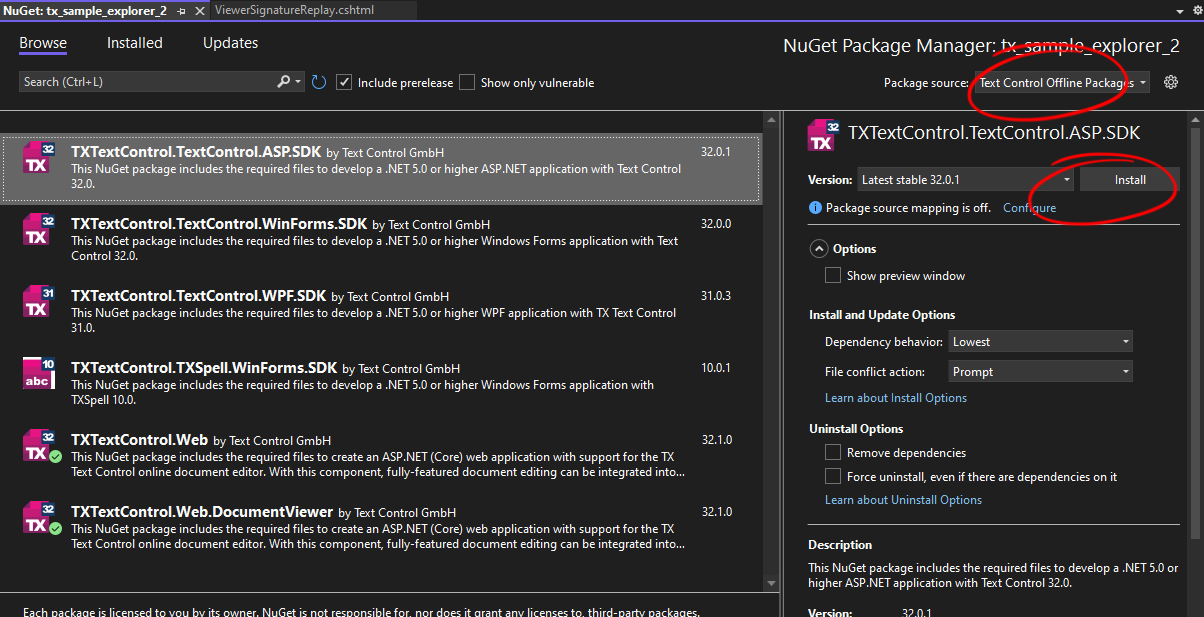Viewport: 1204px width, 617px height.
Task: Click TXTextControl.Web.DocumentViewer package icon
Action: tap(38, 518)
